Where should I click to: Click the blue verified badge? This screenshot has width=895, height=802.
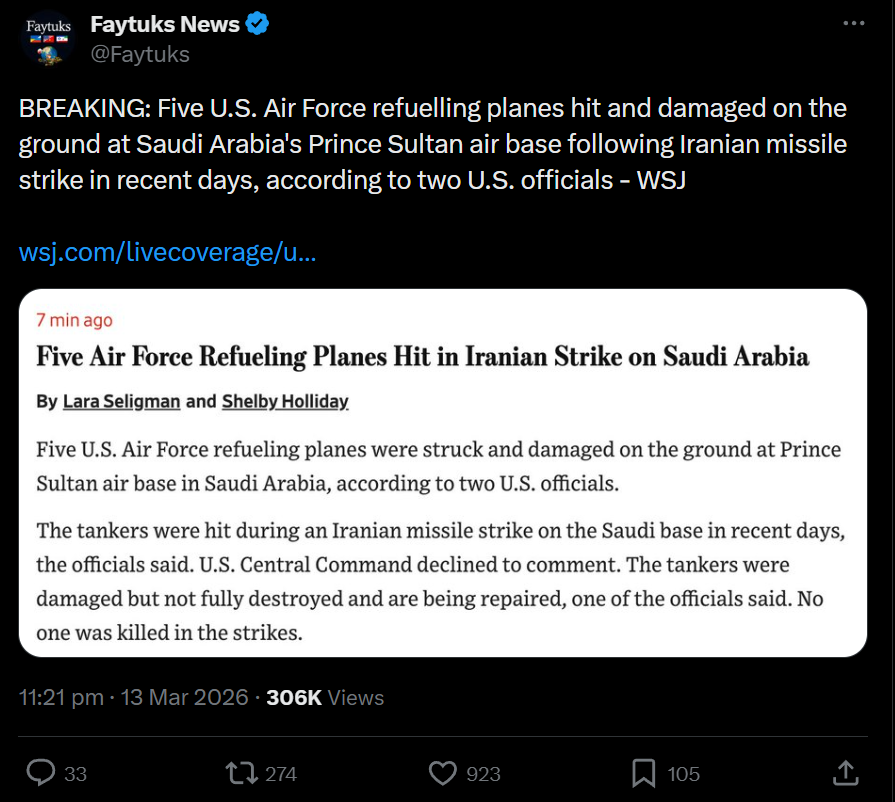[x=257, y=24]
